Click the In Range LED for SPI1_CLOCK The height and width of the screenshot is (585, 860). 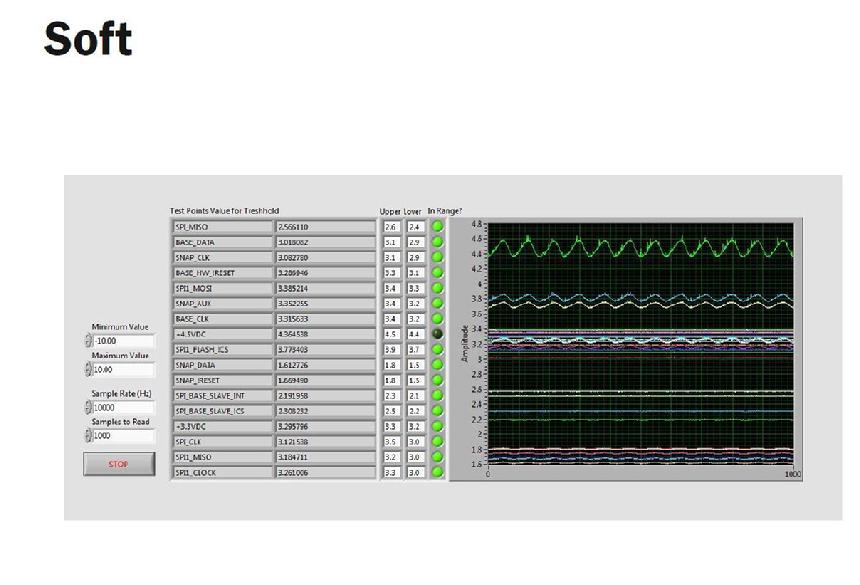click(x=437, y=472)
